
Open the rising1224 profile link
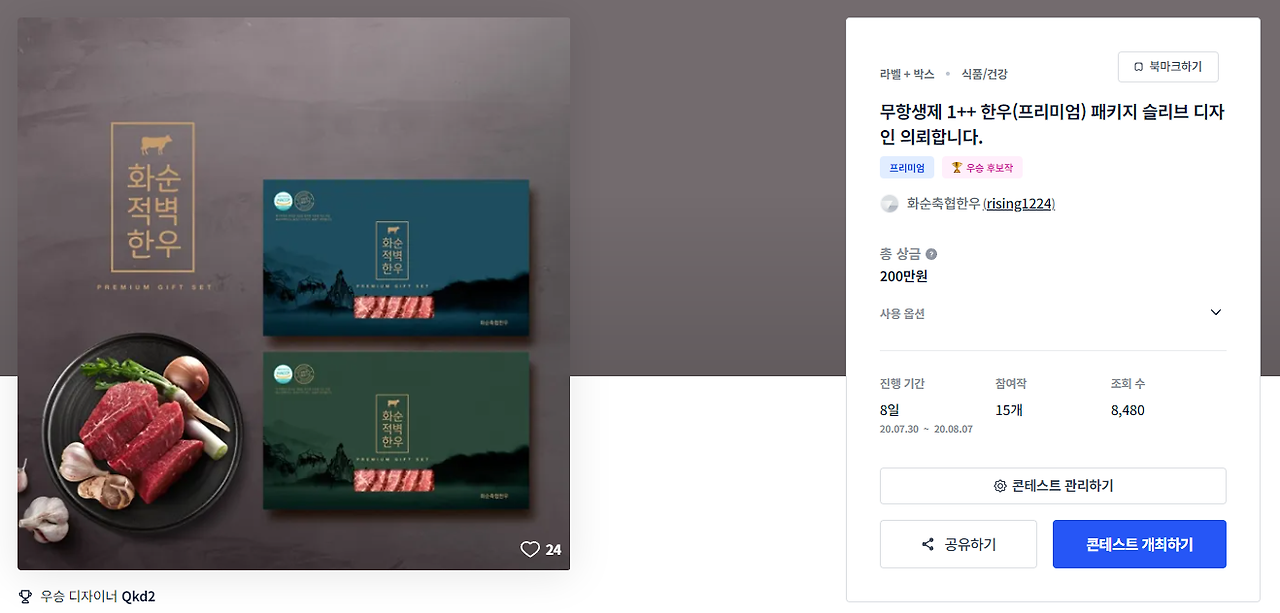[1020, 204]
